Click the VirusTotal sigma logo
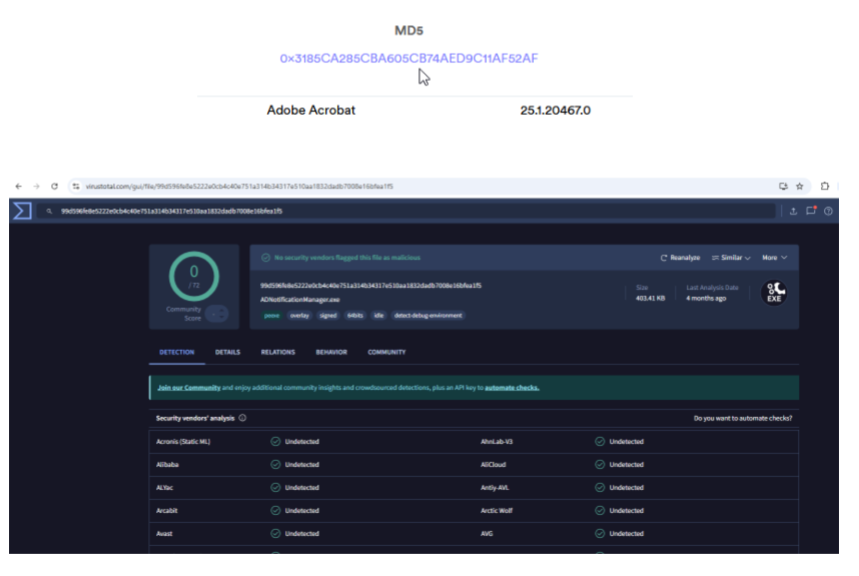 22,211
